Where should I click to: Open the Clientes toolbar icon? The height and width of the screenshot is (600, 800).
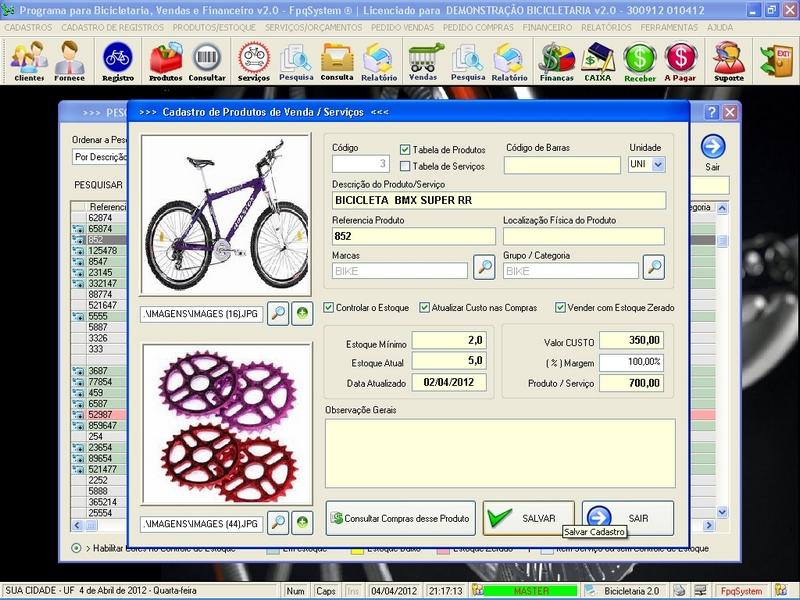click(x=29, y=61)
